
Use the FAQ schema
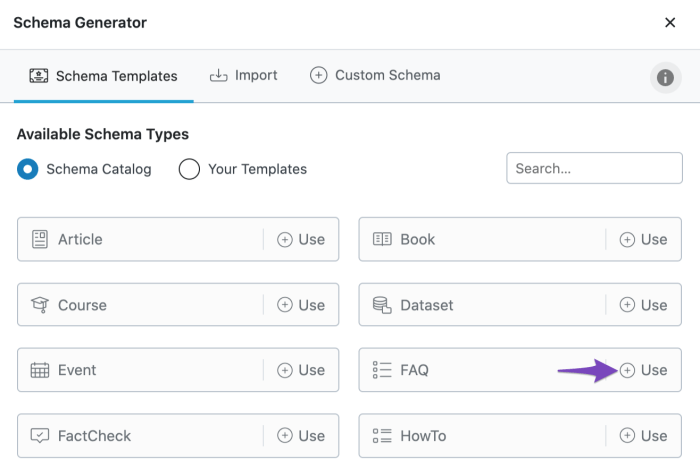644,370
